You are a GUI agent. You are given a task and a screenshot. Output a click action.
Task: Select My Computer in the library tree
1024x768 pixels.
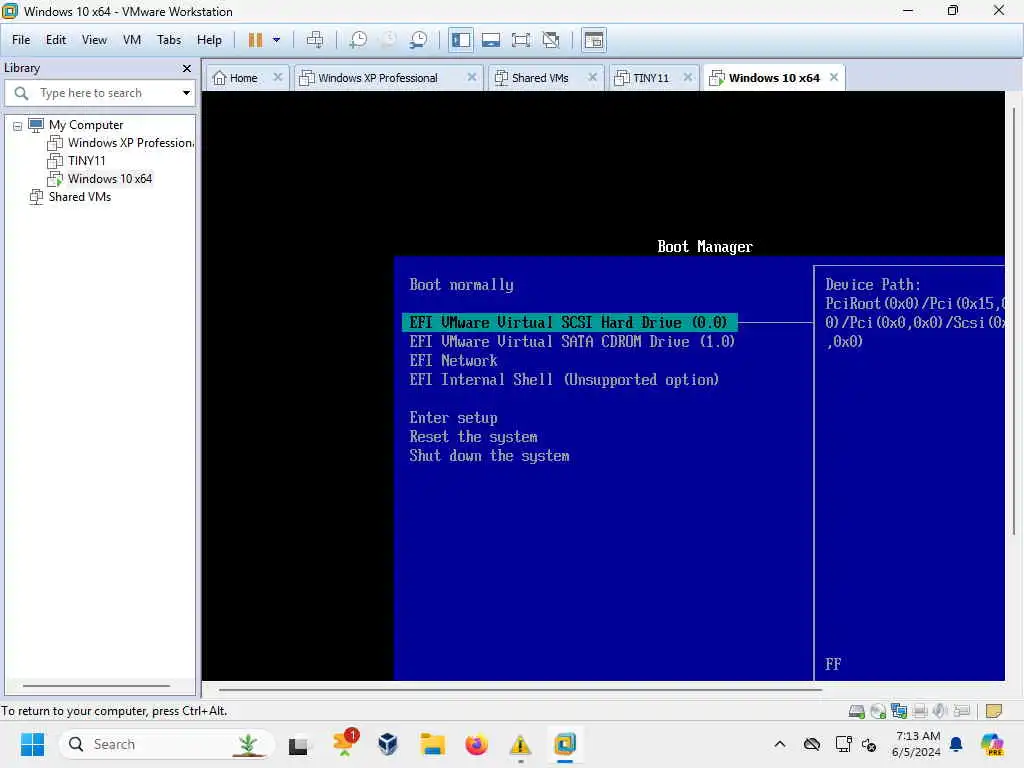[x=86, y=125]
